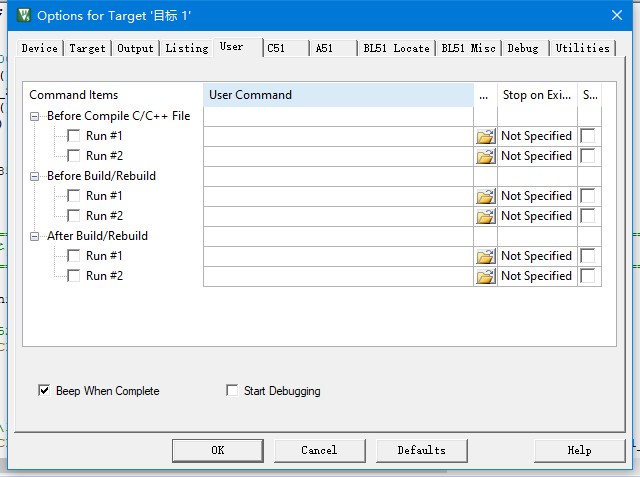640x477 pixels.
Task: Check Run #2 under After Build/Rebuild
Action: [x=74, y=276]
